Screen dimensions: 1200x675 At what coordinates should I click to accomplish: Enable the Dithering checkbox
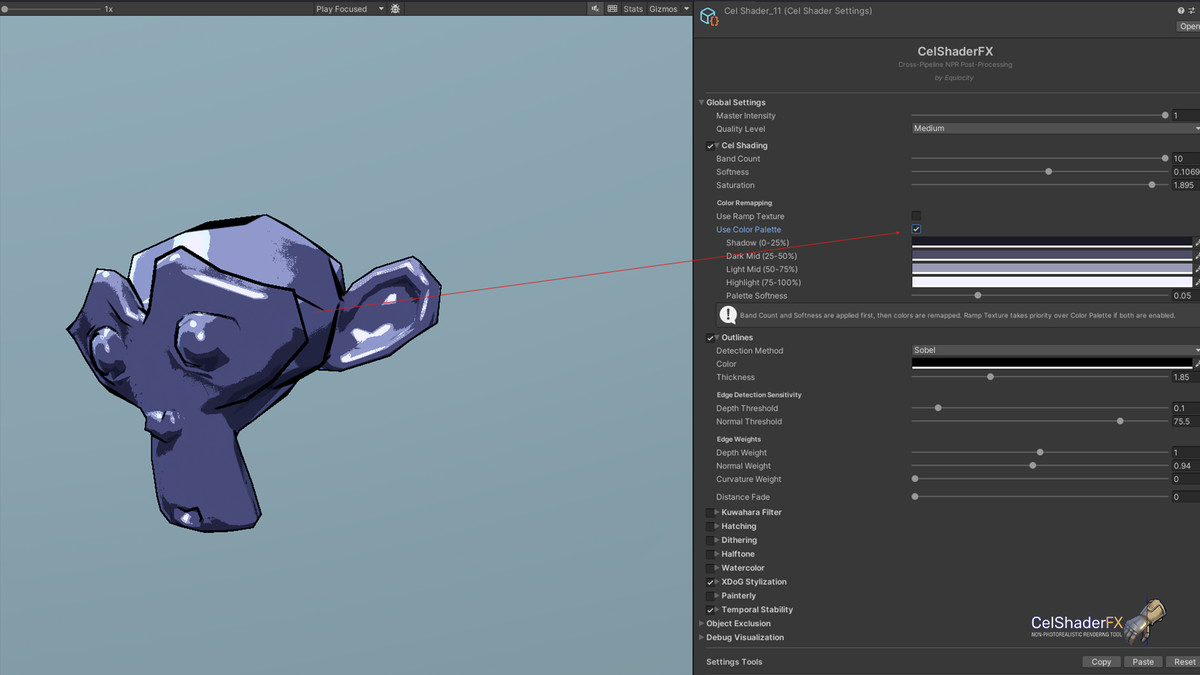pyautogui.click(x=710, y=540)
